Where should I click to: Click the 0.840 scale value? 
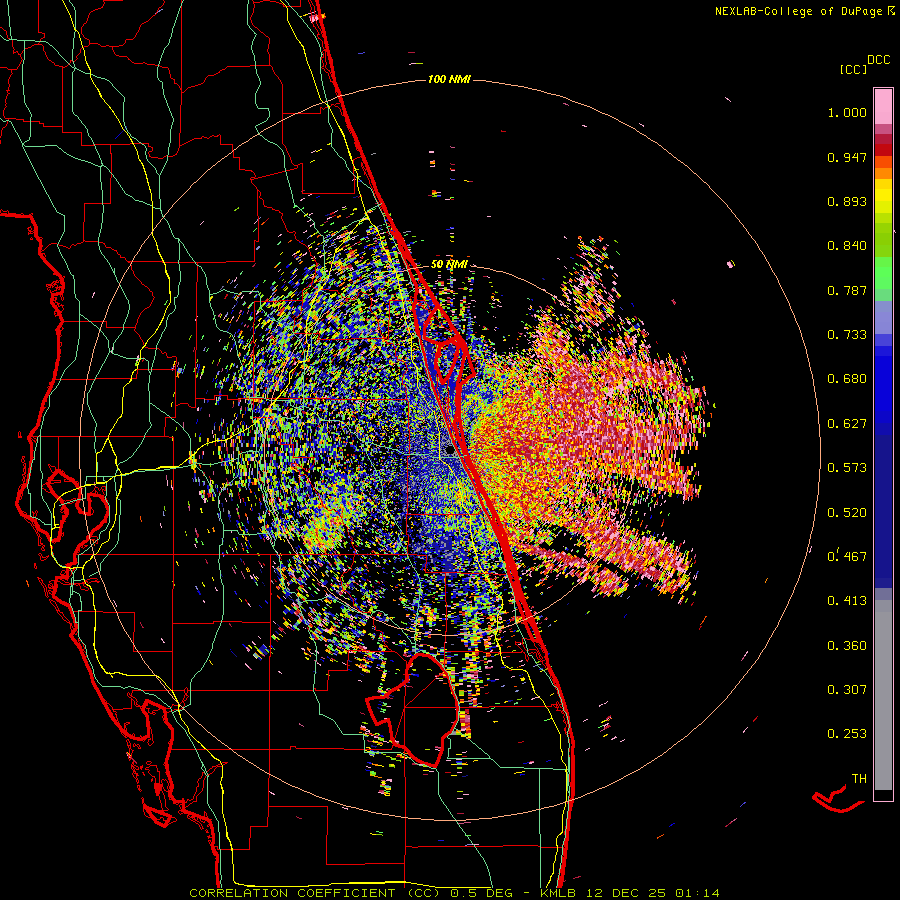point(847,246)
